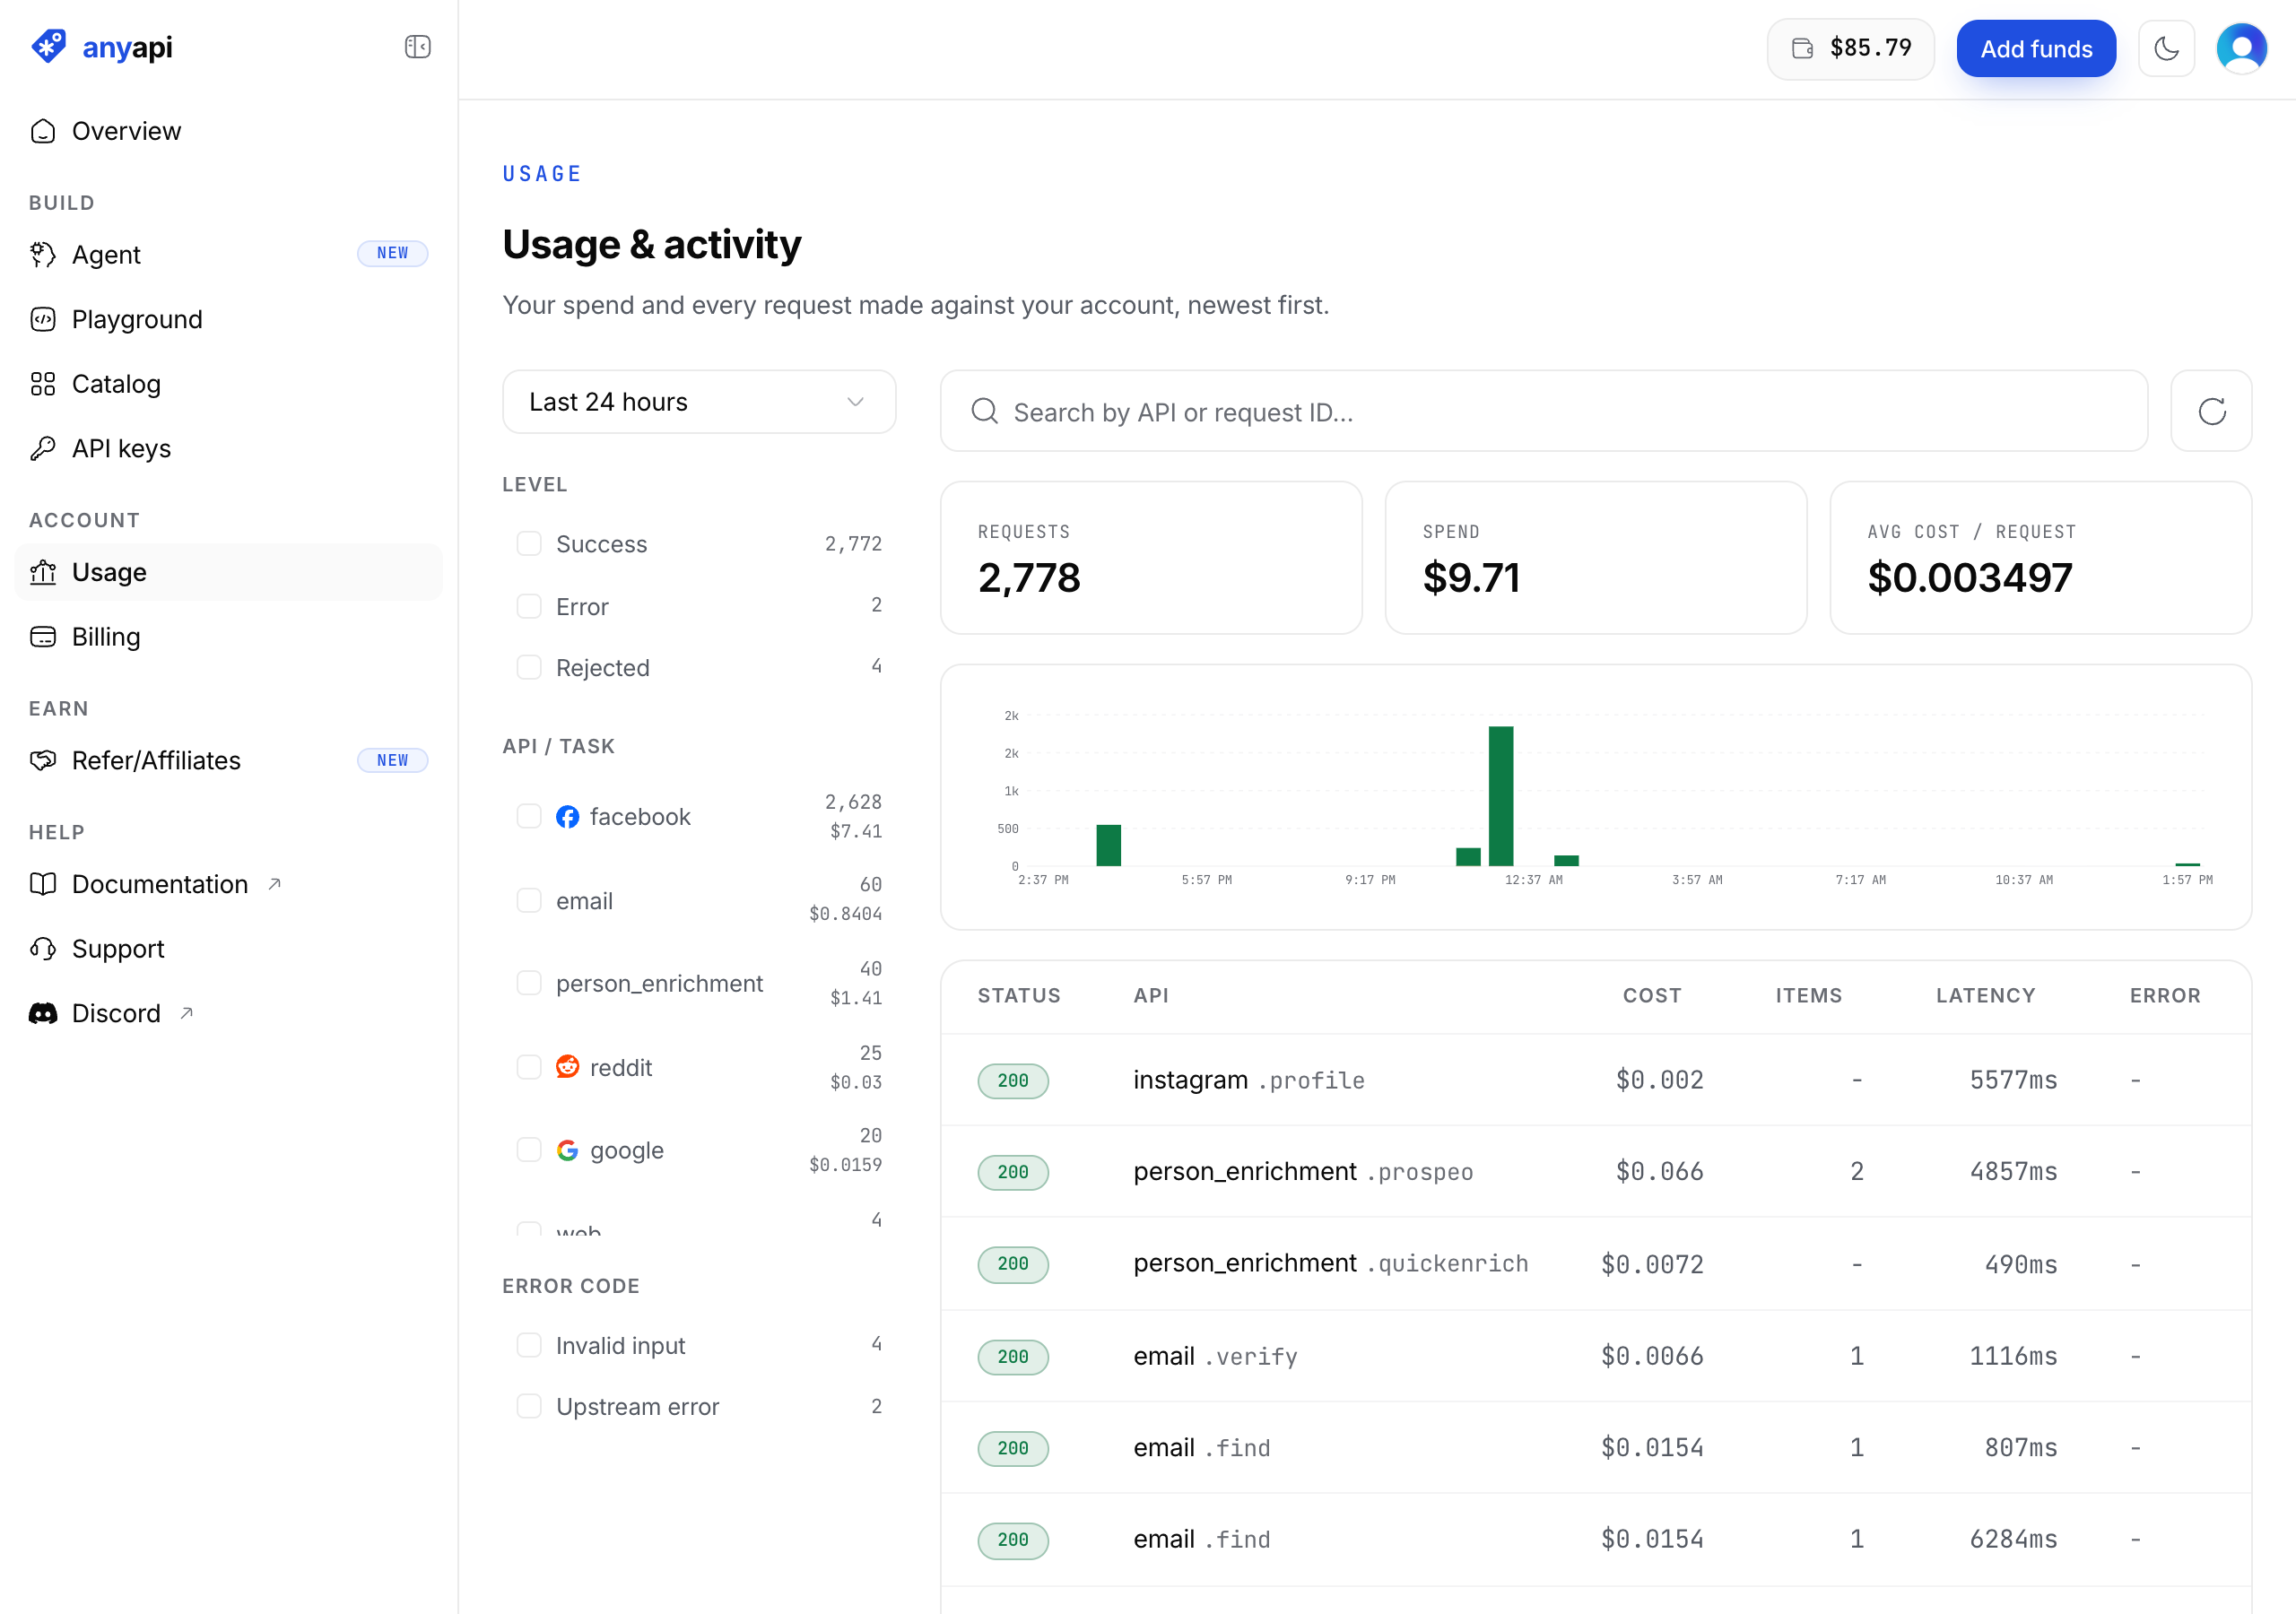Screen dimensions: 2296x1614
Task: Check the Error level filter
Action: 529,606
